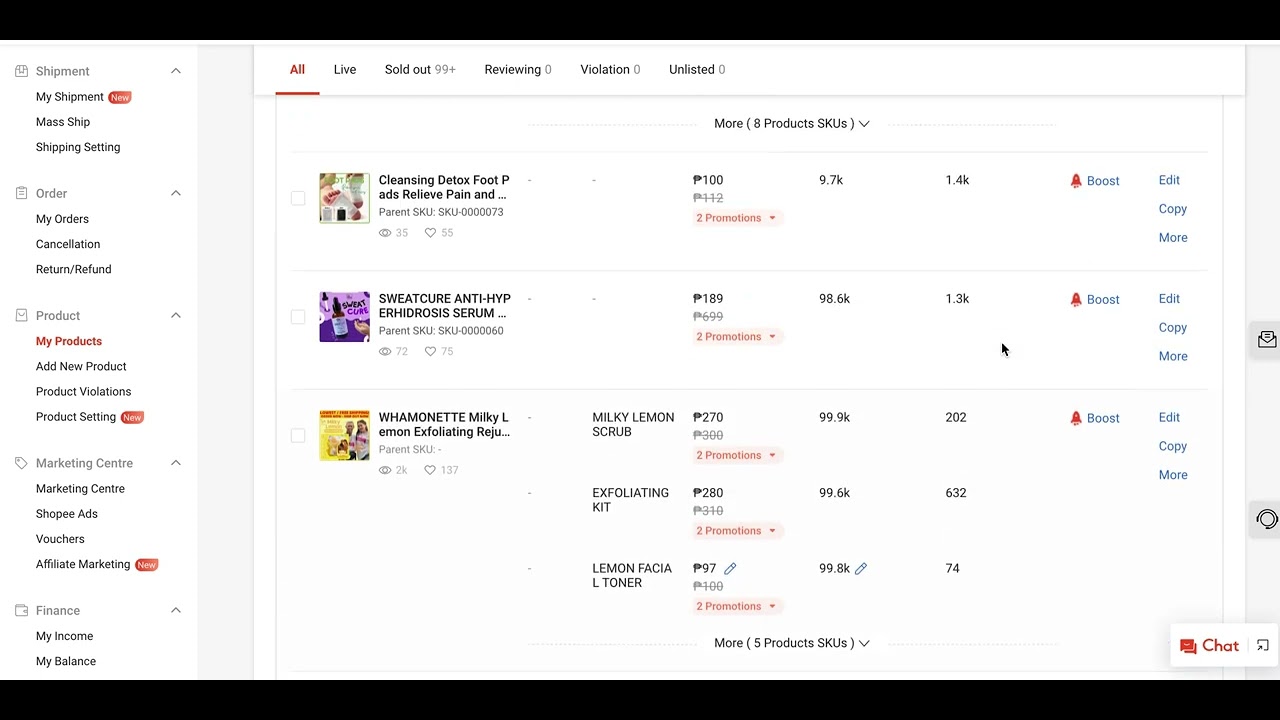Open 2 Promotions dropdown under ₱97 price
Viewport: 1280px width, 720px height.
point(736,606)
